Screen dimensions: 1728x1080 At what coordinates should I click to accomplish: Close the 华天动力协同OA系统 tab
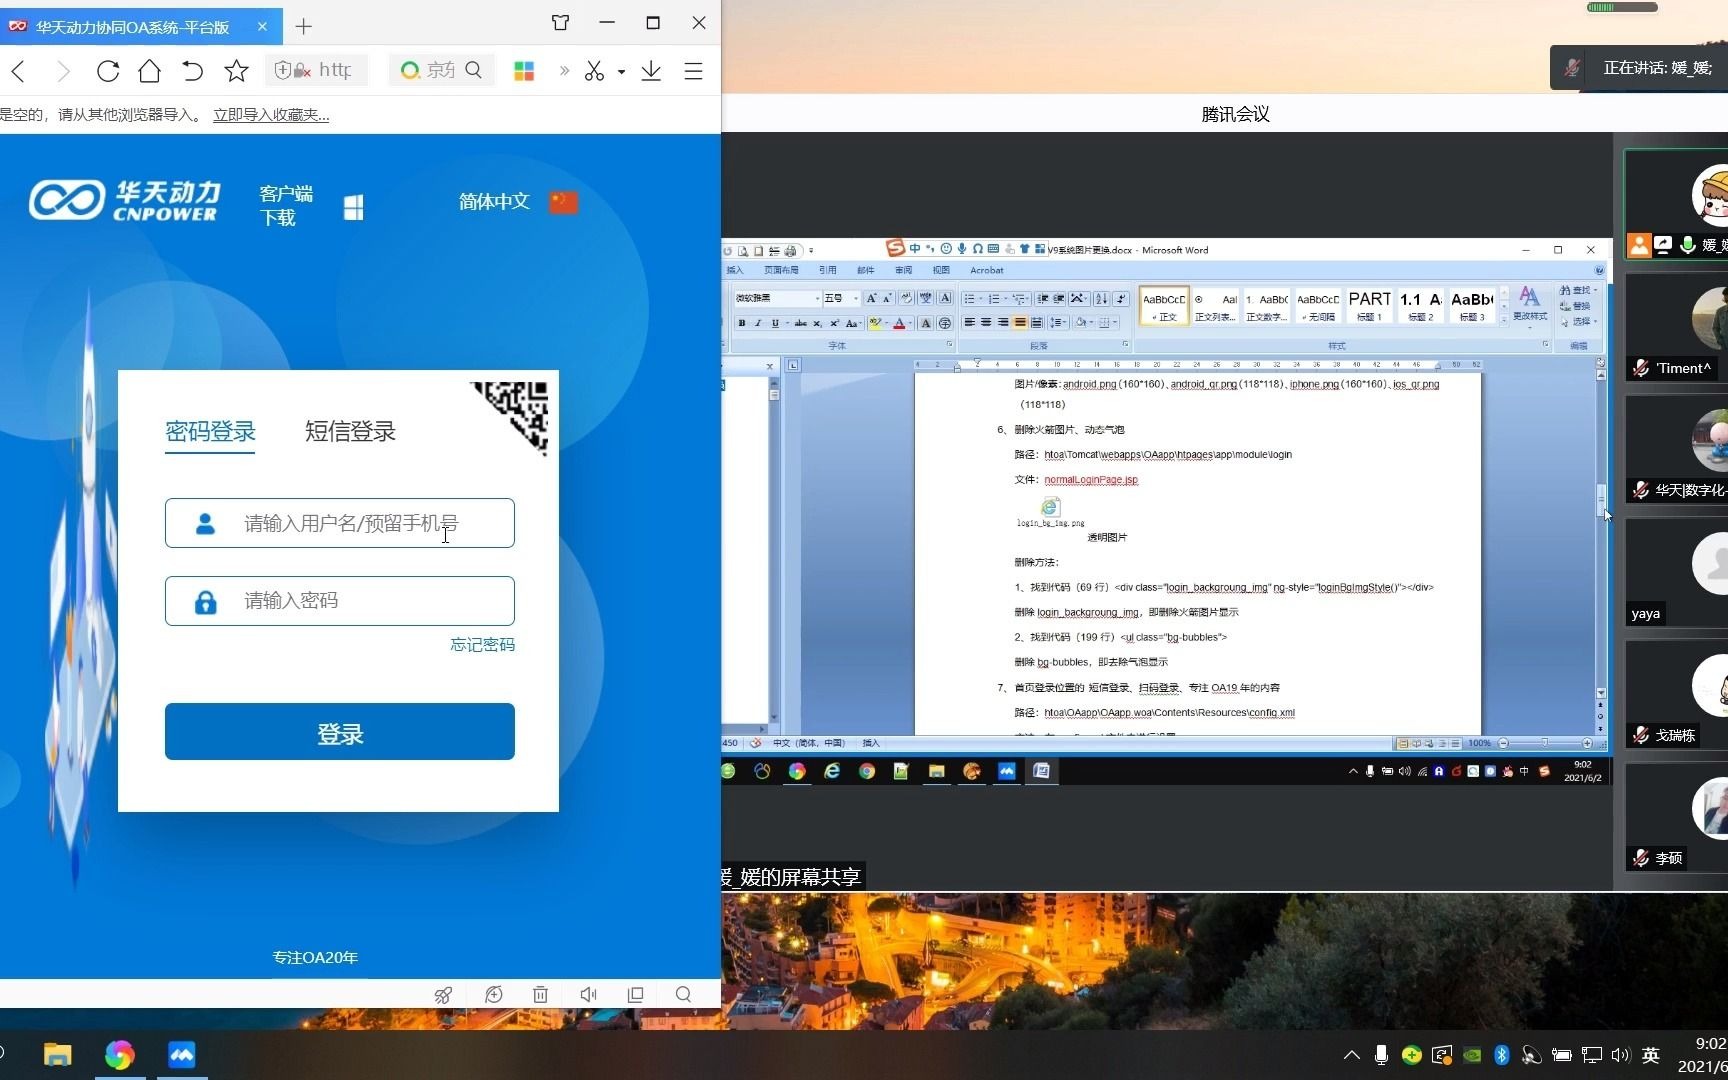tap(262, 26)
